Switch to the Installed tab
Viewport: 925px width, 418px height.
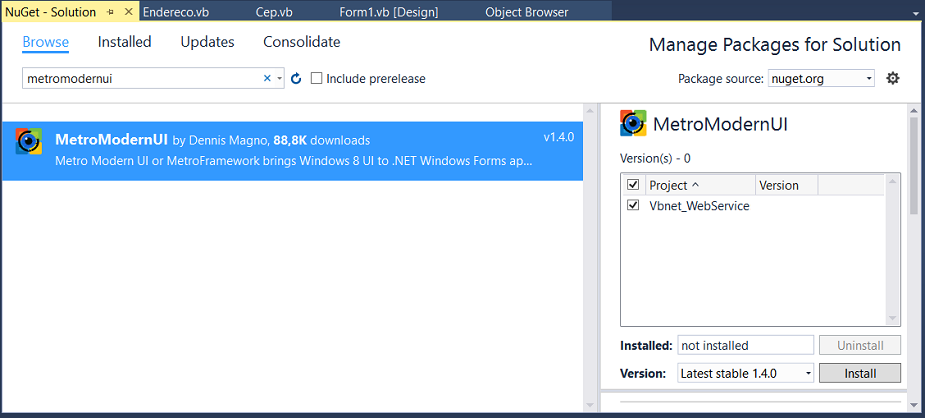coord(124,42)
